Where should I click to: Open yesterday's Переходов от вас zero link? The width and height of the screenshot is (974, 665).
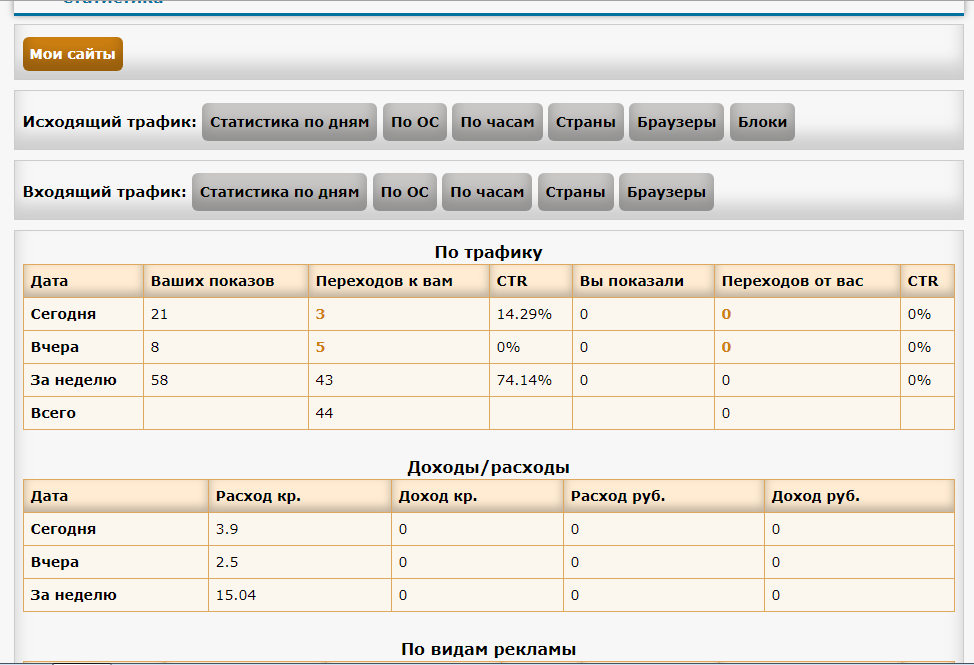726,347
